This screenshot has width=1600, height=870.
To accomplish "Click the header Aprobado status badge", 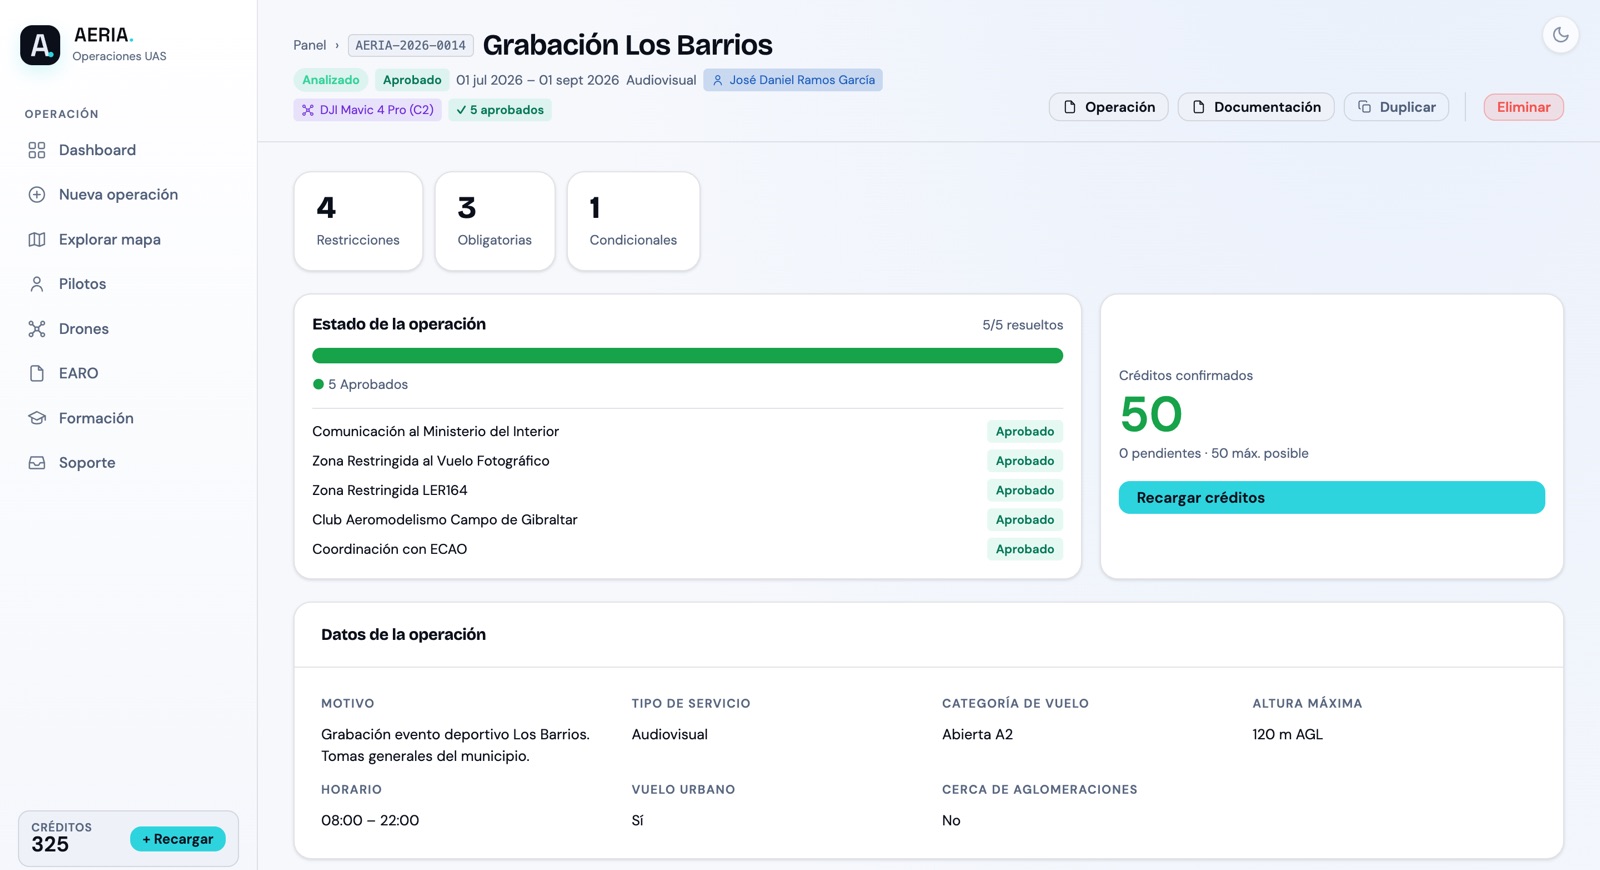I will coord(412,80).
